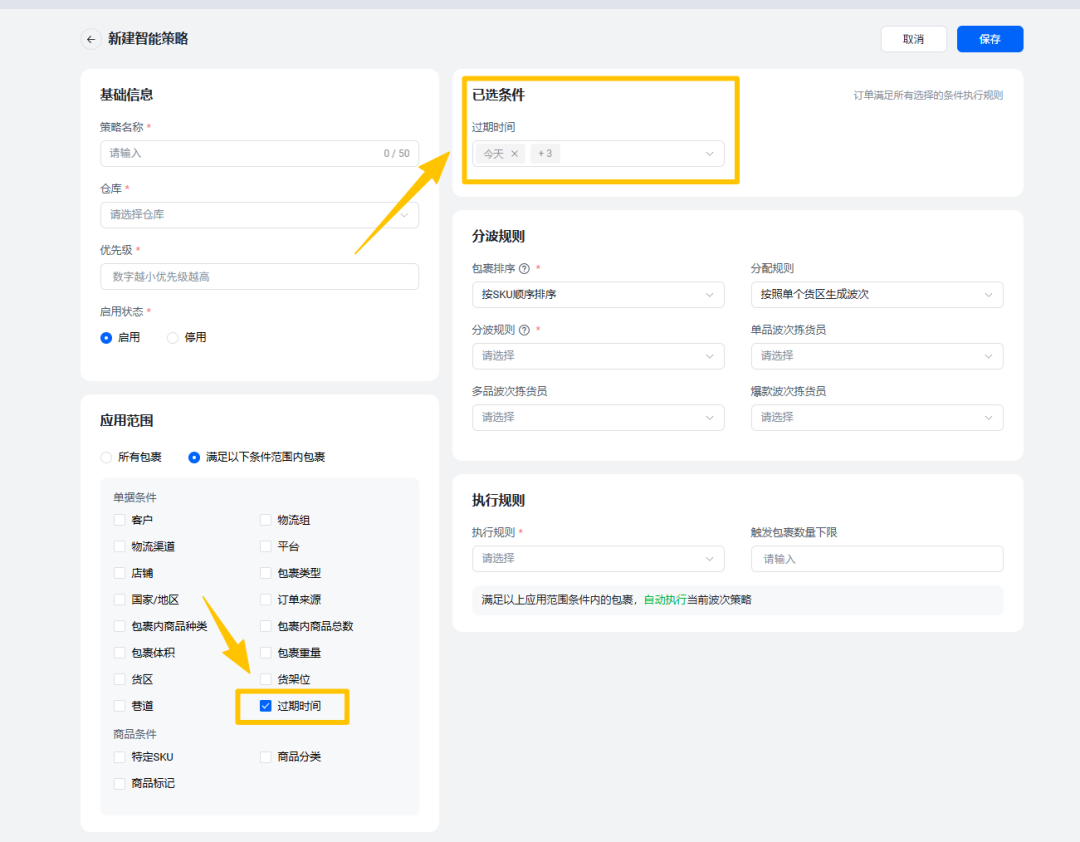Click the help icon next to 包裹排序
The width and height of the screenshot is (1080, 842).
pyautogui.click(x=524, y=269)
